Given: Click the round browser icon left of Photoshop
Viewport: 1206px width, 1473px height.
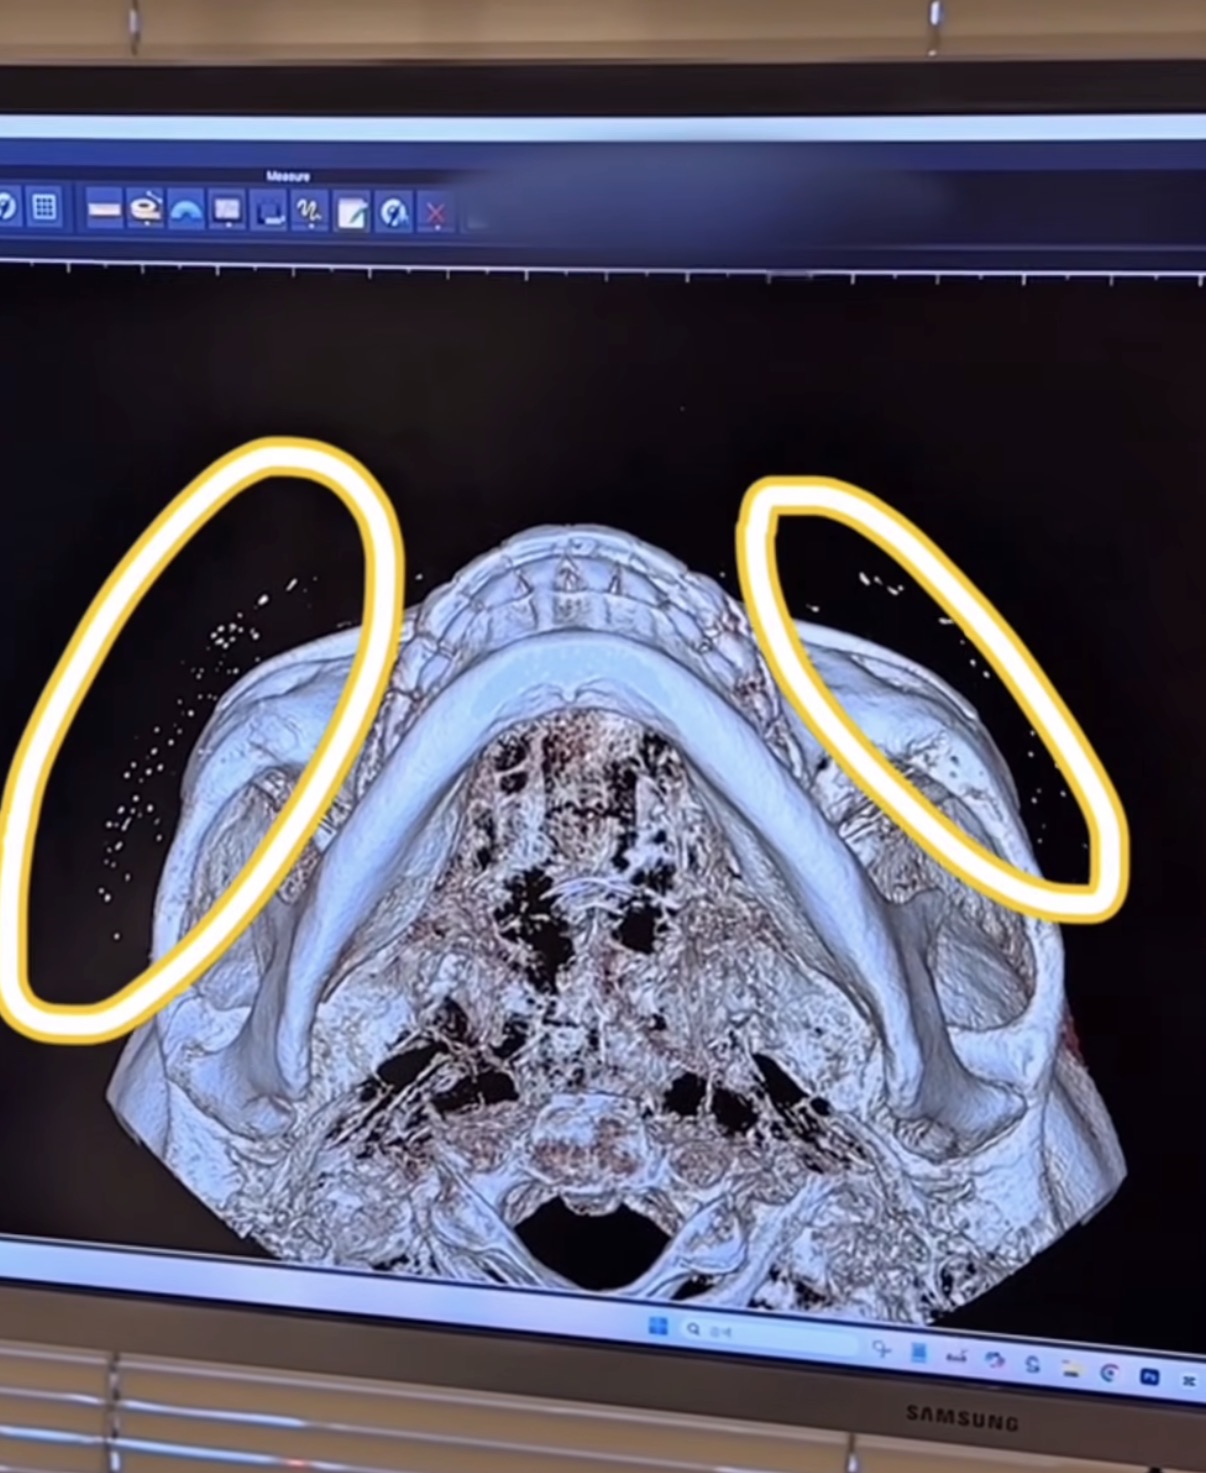Looking at the screenshot, I should click(1109, 1373).
